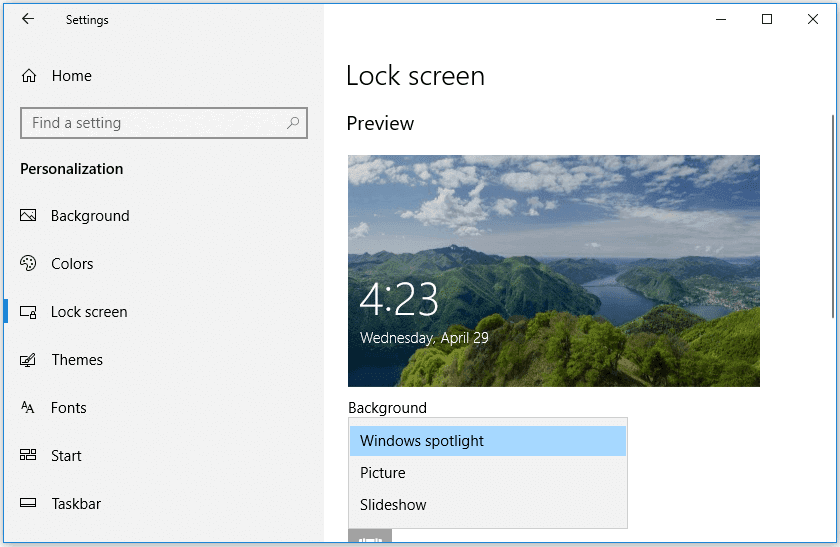Close the Settings window
This screenshot has height=547, width=840.
click(813, 19)
